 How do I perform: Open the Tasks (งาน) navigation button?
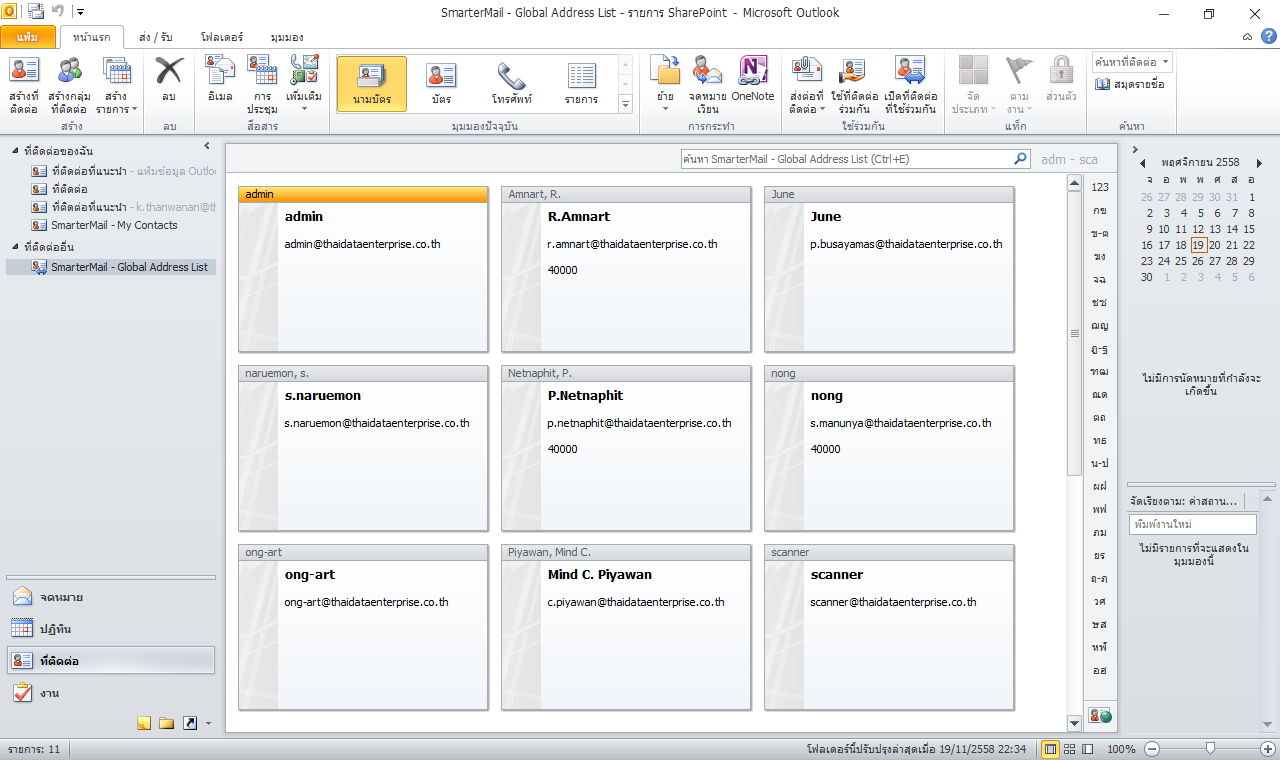[x=110, y=693]
